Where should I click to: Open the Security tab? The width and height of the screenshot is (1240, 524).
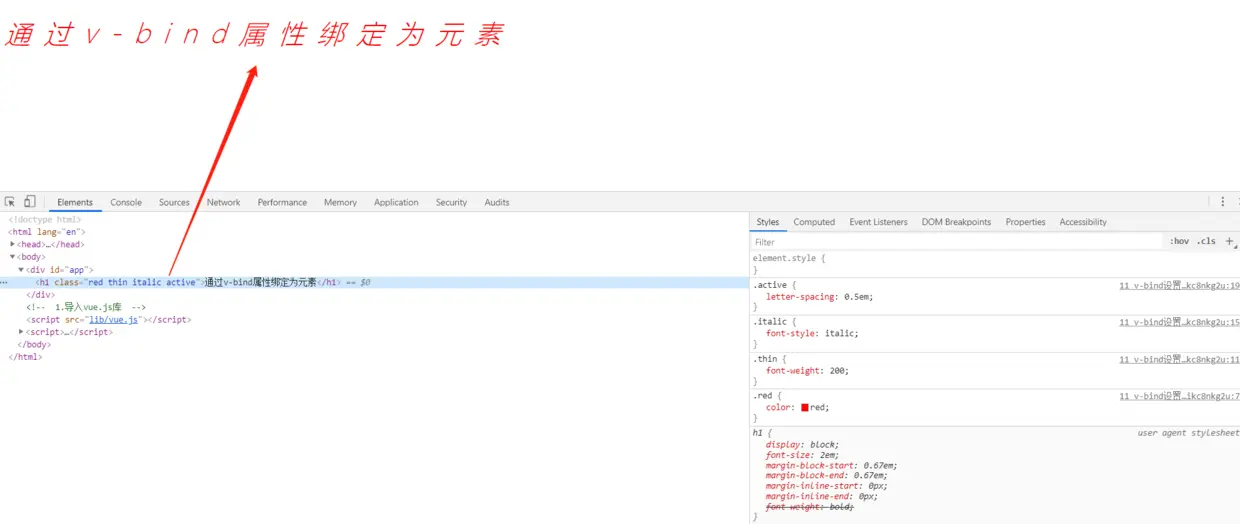[451, 202]
